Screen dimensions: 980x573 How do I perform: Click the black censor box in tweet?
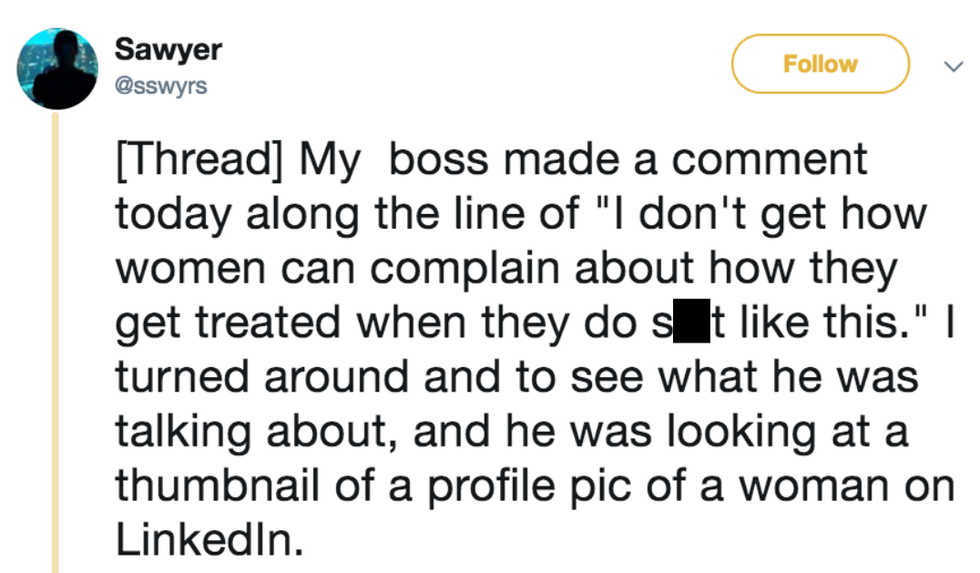point(685,325)
